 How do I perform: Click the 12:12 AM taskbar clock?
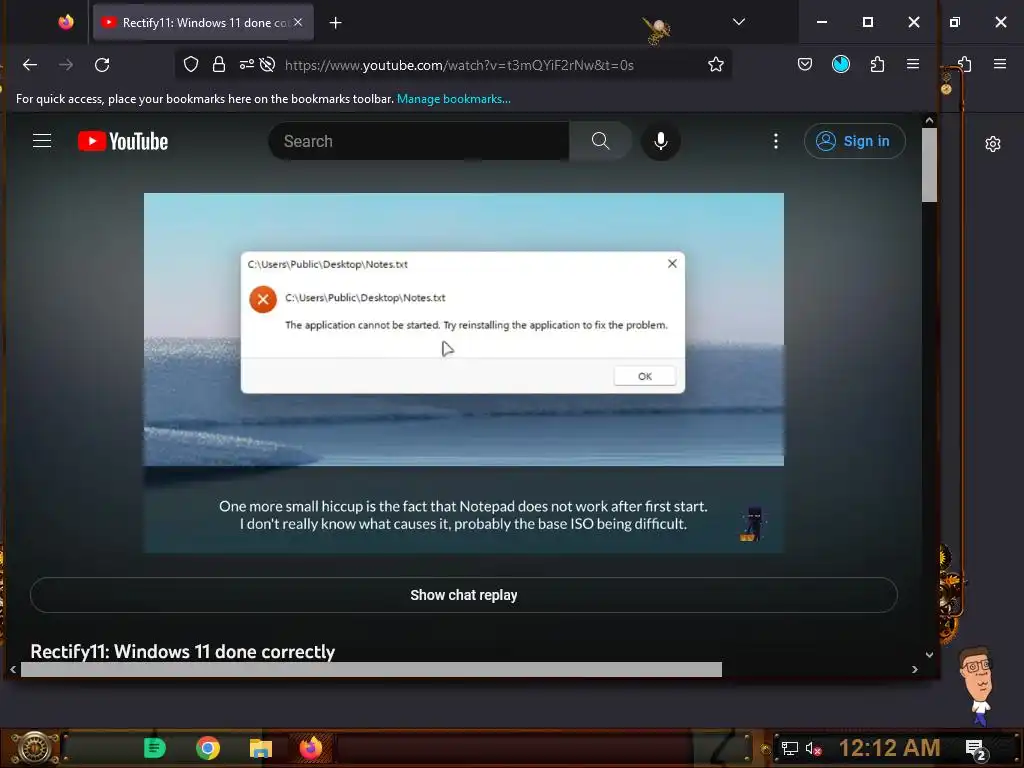(x=889, y=748)
